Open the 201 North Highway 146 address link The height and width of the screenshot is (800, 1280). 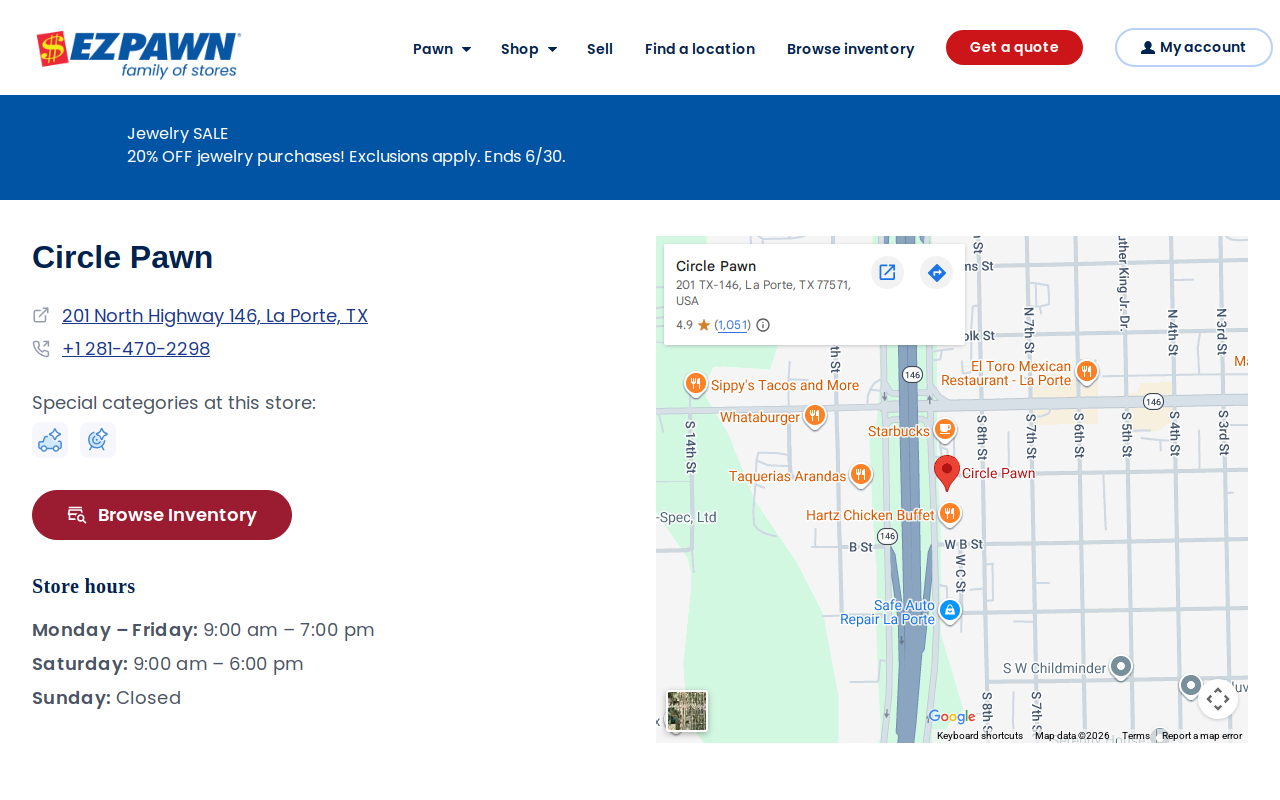[215, 315]
